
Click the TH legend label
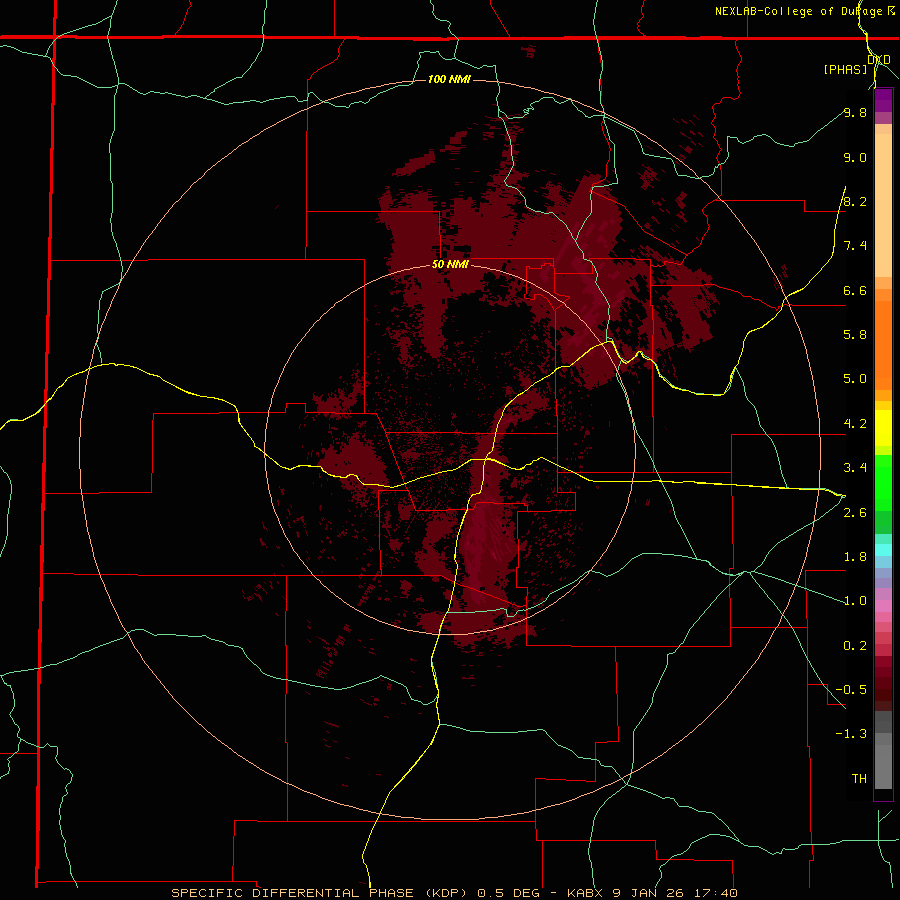tap(859, 779)
